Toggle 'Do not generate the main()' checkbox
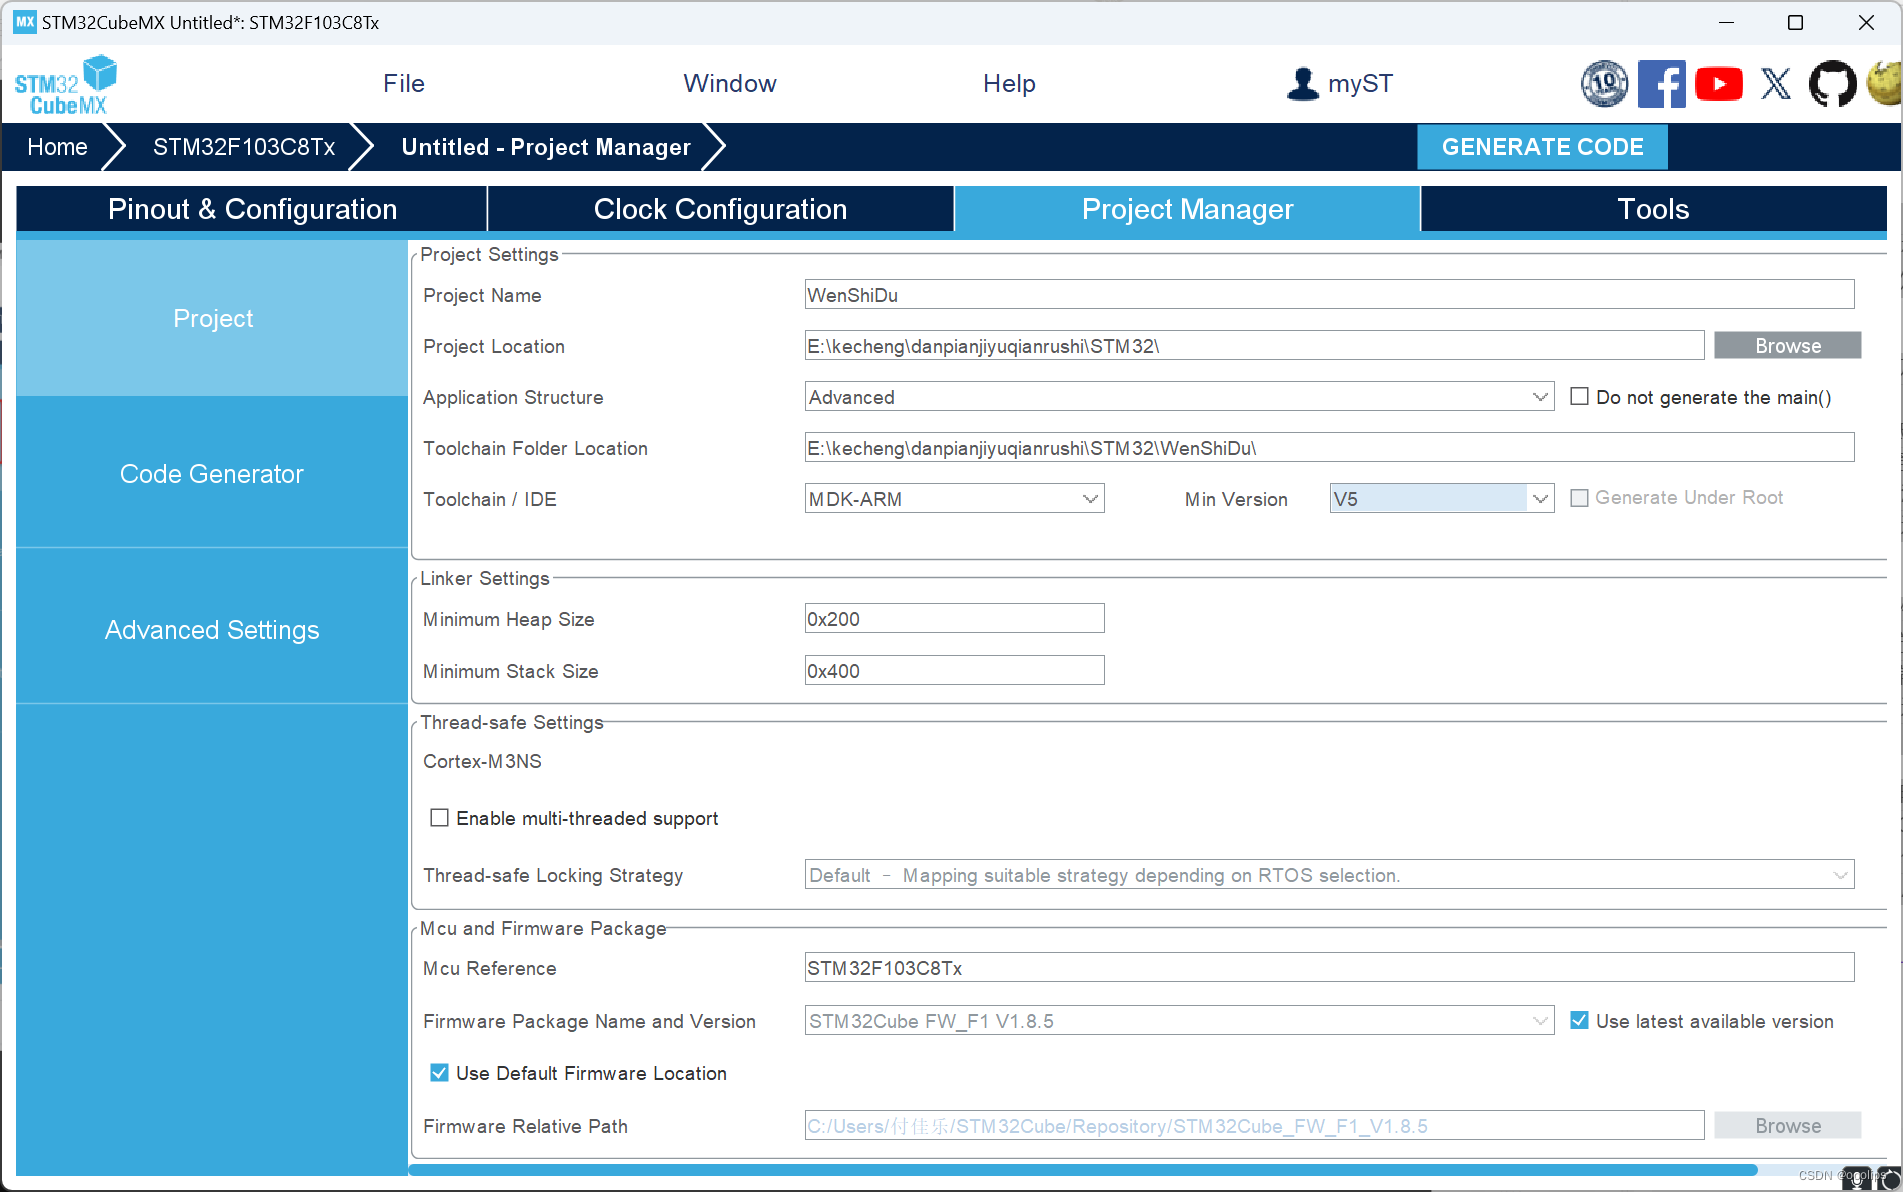The height and width of the screenshot is (1192, 1903). (x=1579, y=396)
